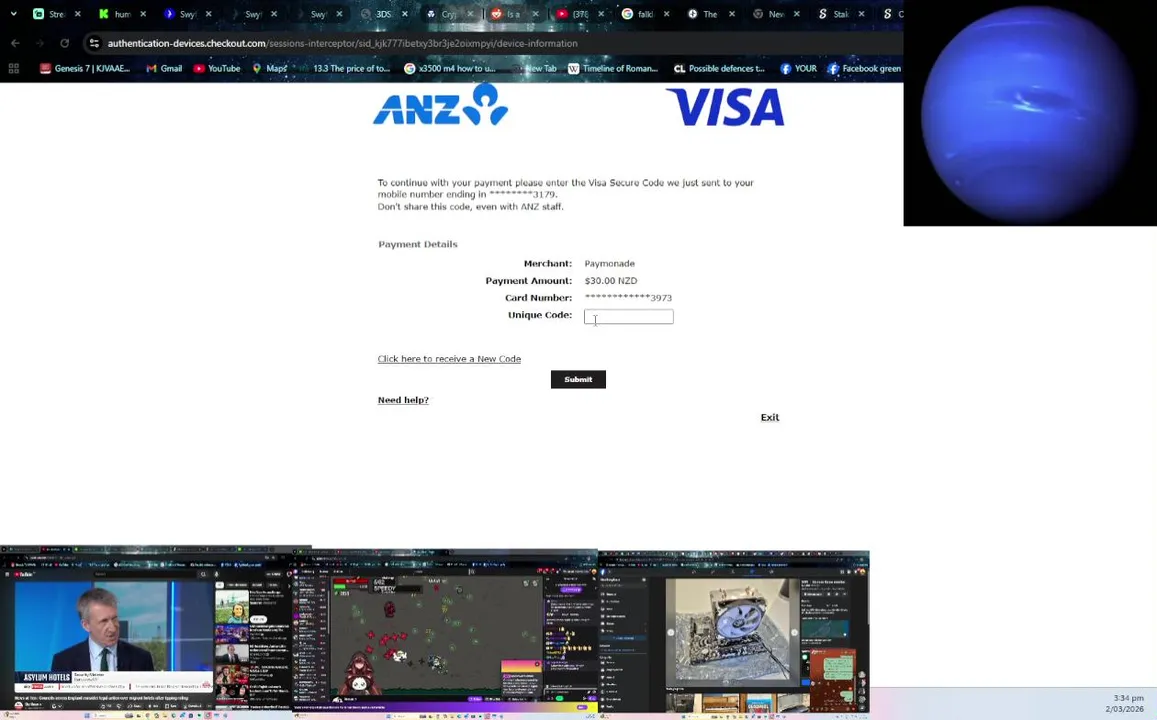Open the tab search chevron in Chrome

click(x=13, y=13)
